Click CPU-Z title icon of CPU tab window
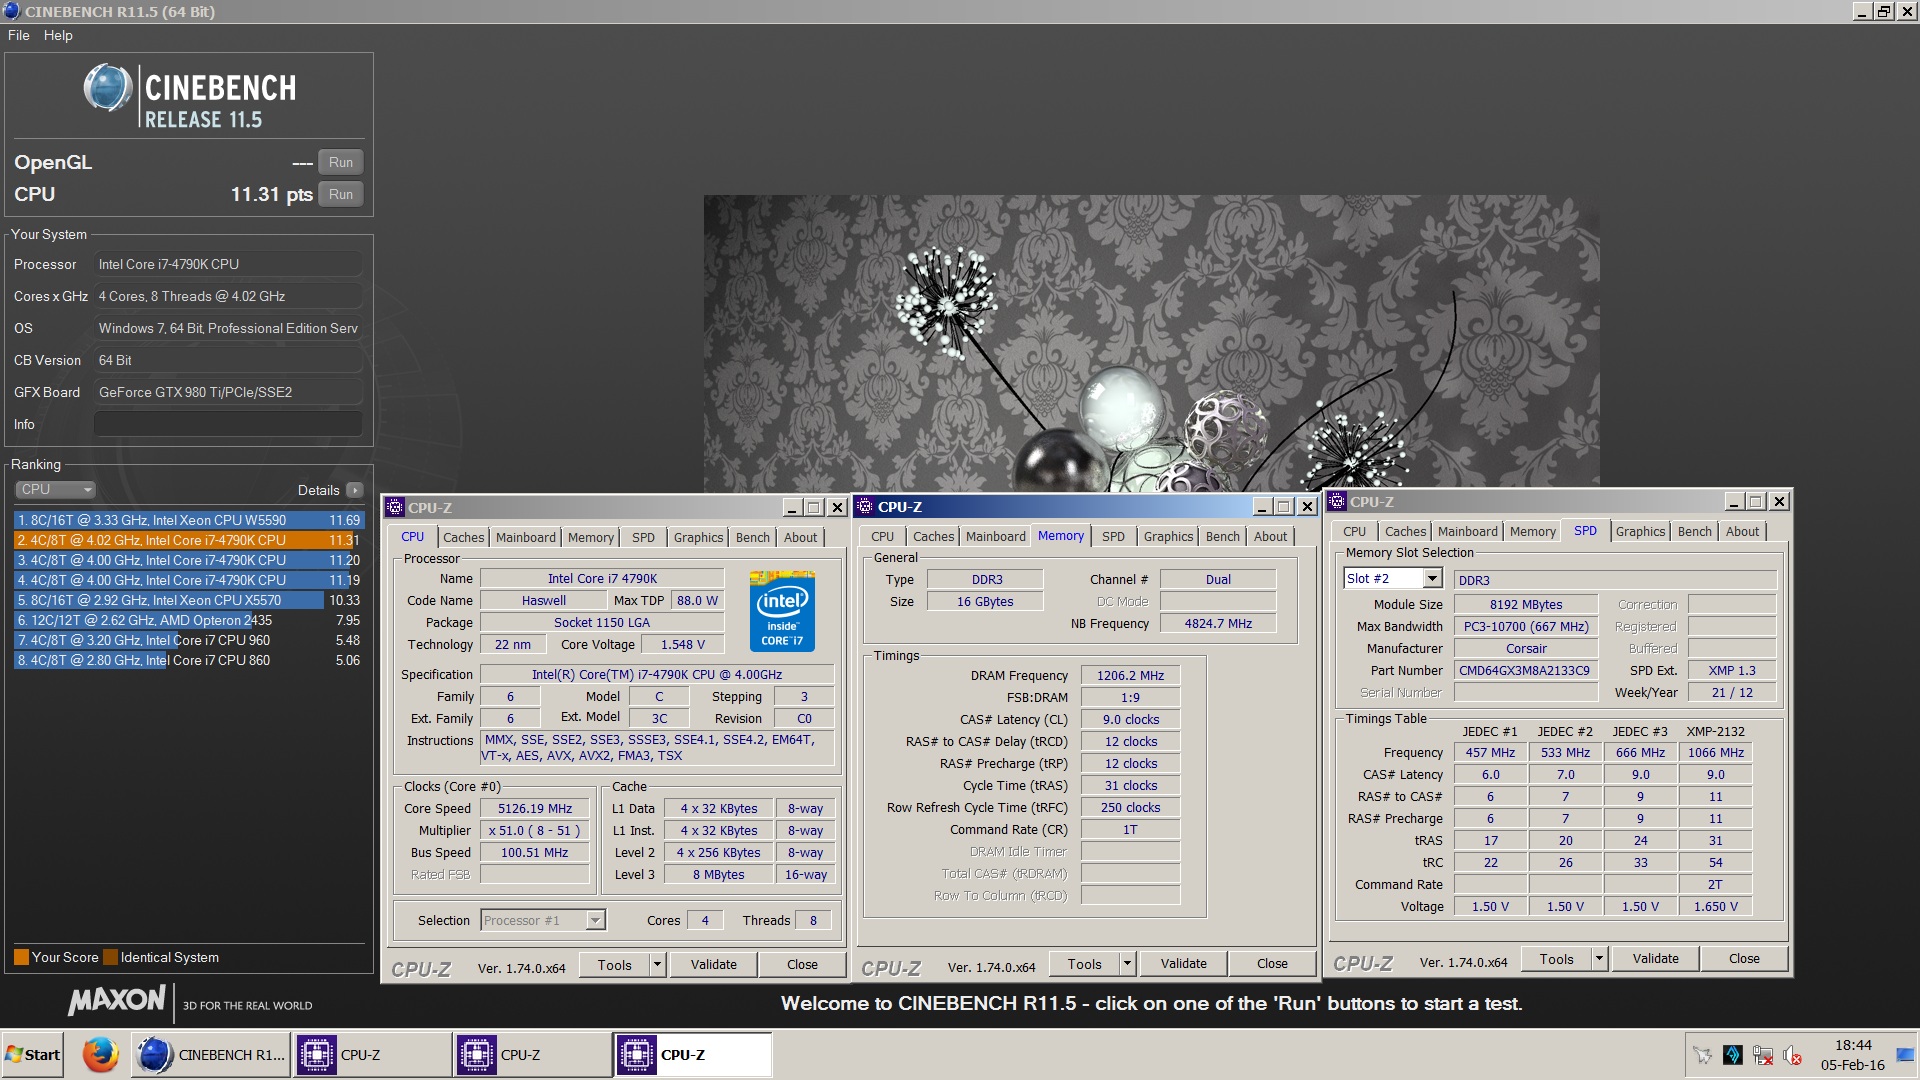Viewport: 1920px width, 1080px height. [395, 508]
